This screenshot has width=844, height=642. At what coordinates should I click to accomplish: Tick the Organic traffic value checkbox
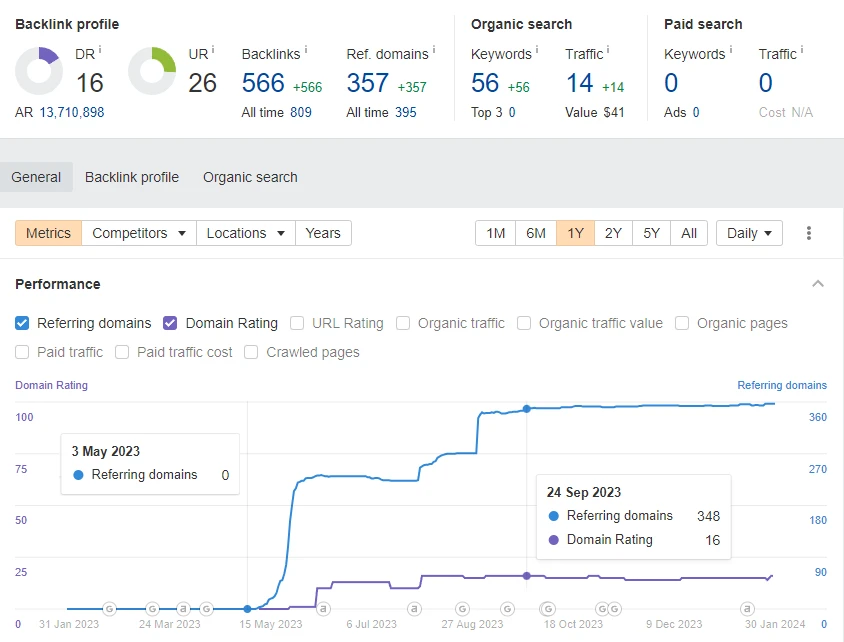coord(524,323)
